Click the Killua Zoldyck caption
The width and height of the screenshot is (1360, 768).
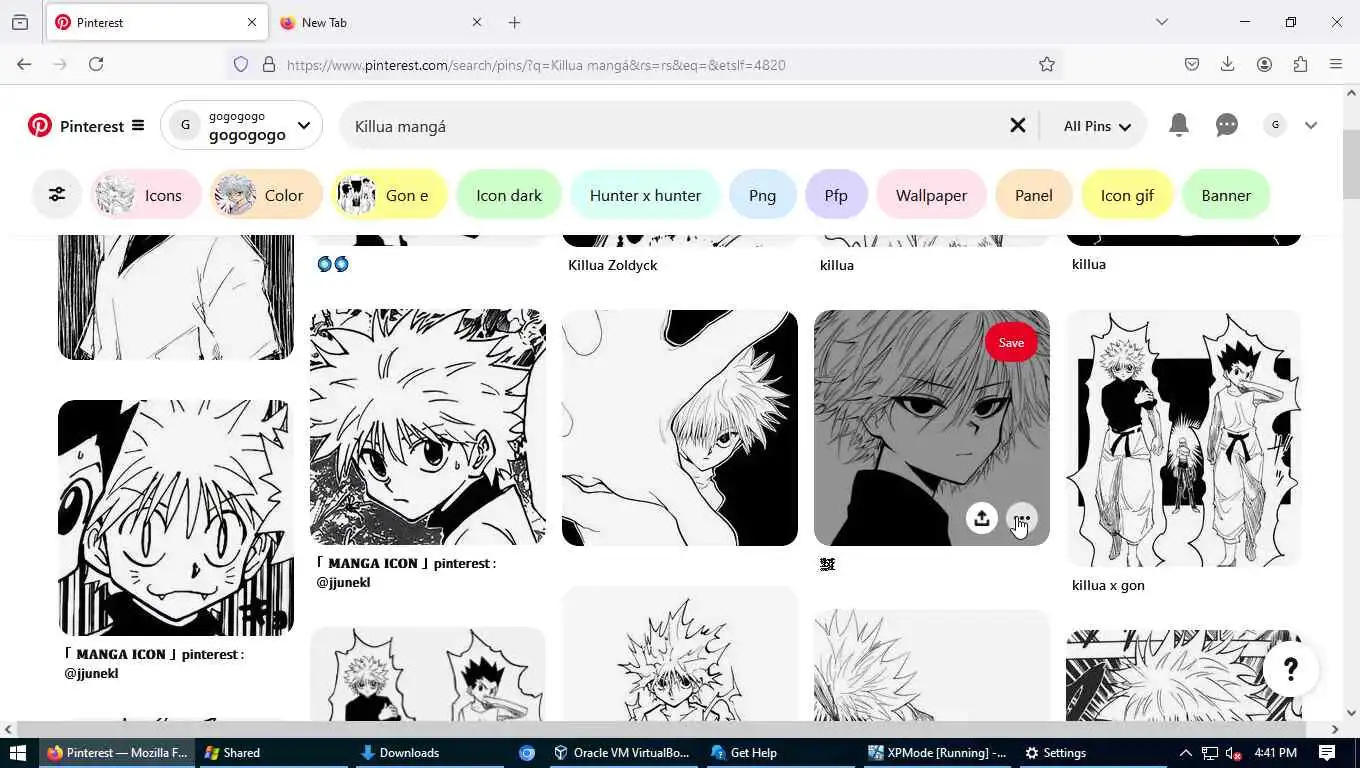coord(612,265)
